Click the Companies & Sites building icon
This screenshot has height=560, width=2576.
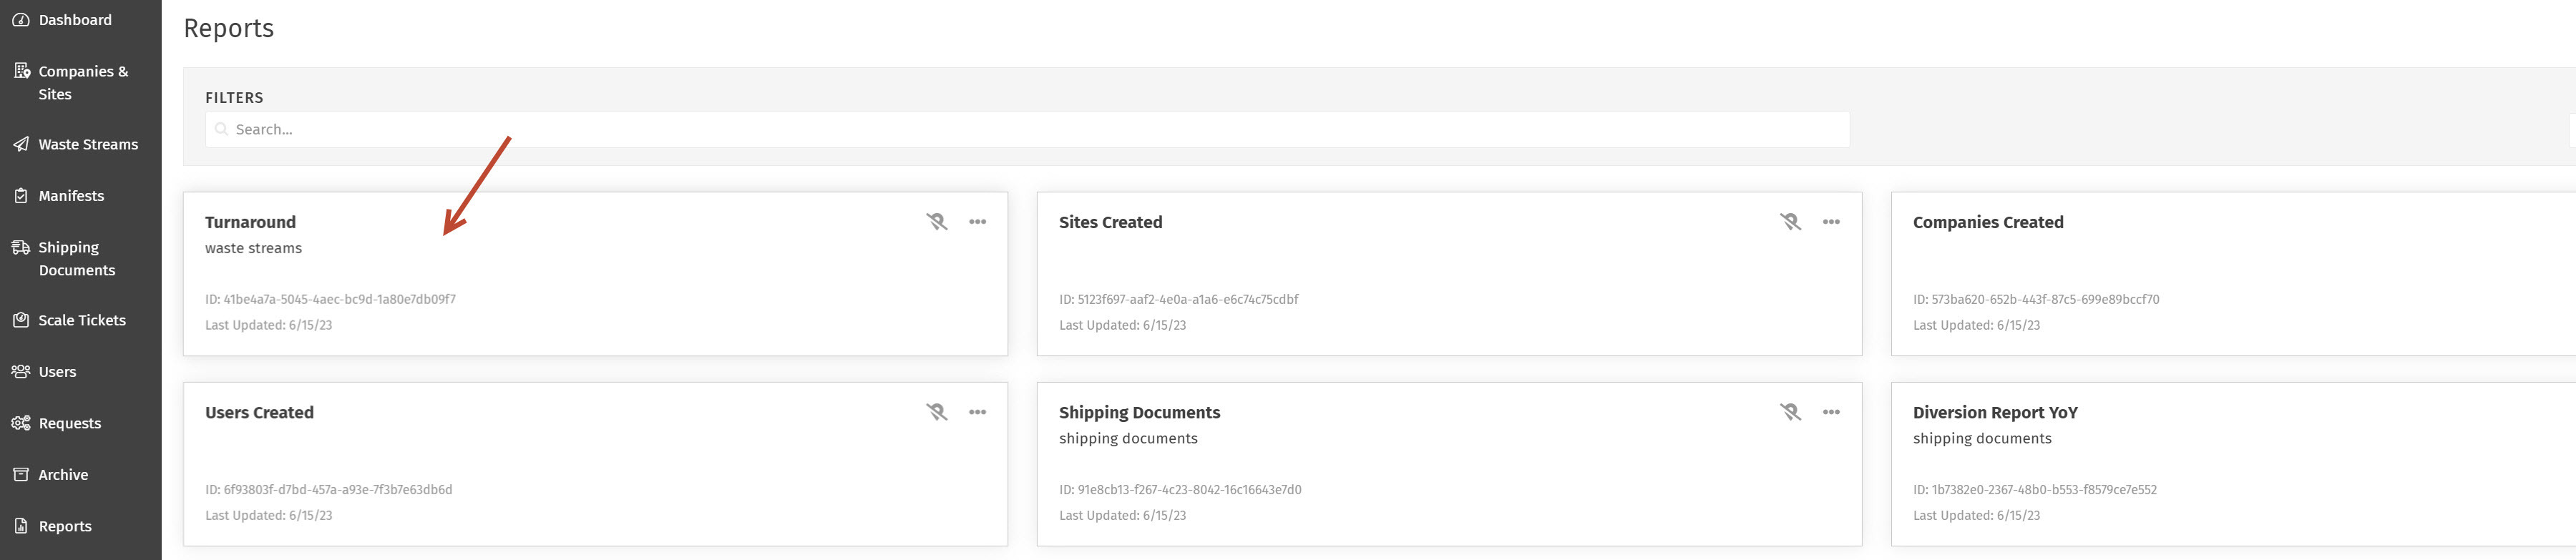click(21, 71)
